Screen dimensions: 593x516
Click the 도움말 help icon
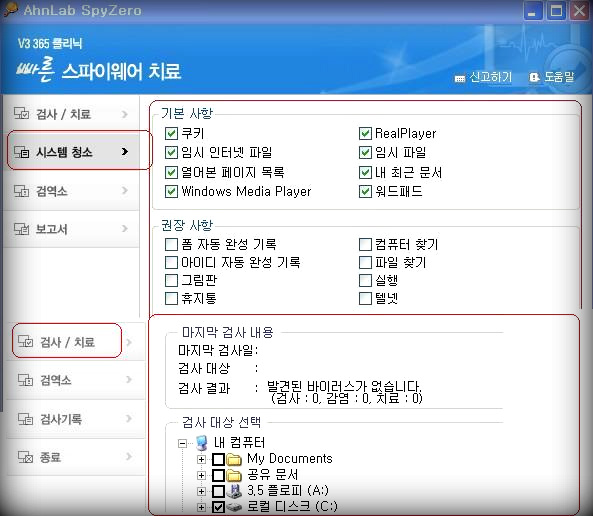(x=534, y=77)
